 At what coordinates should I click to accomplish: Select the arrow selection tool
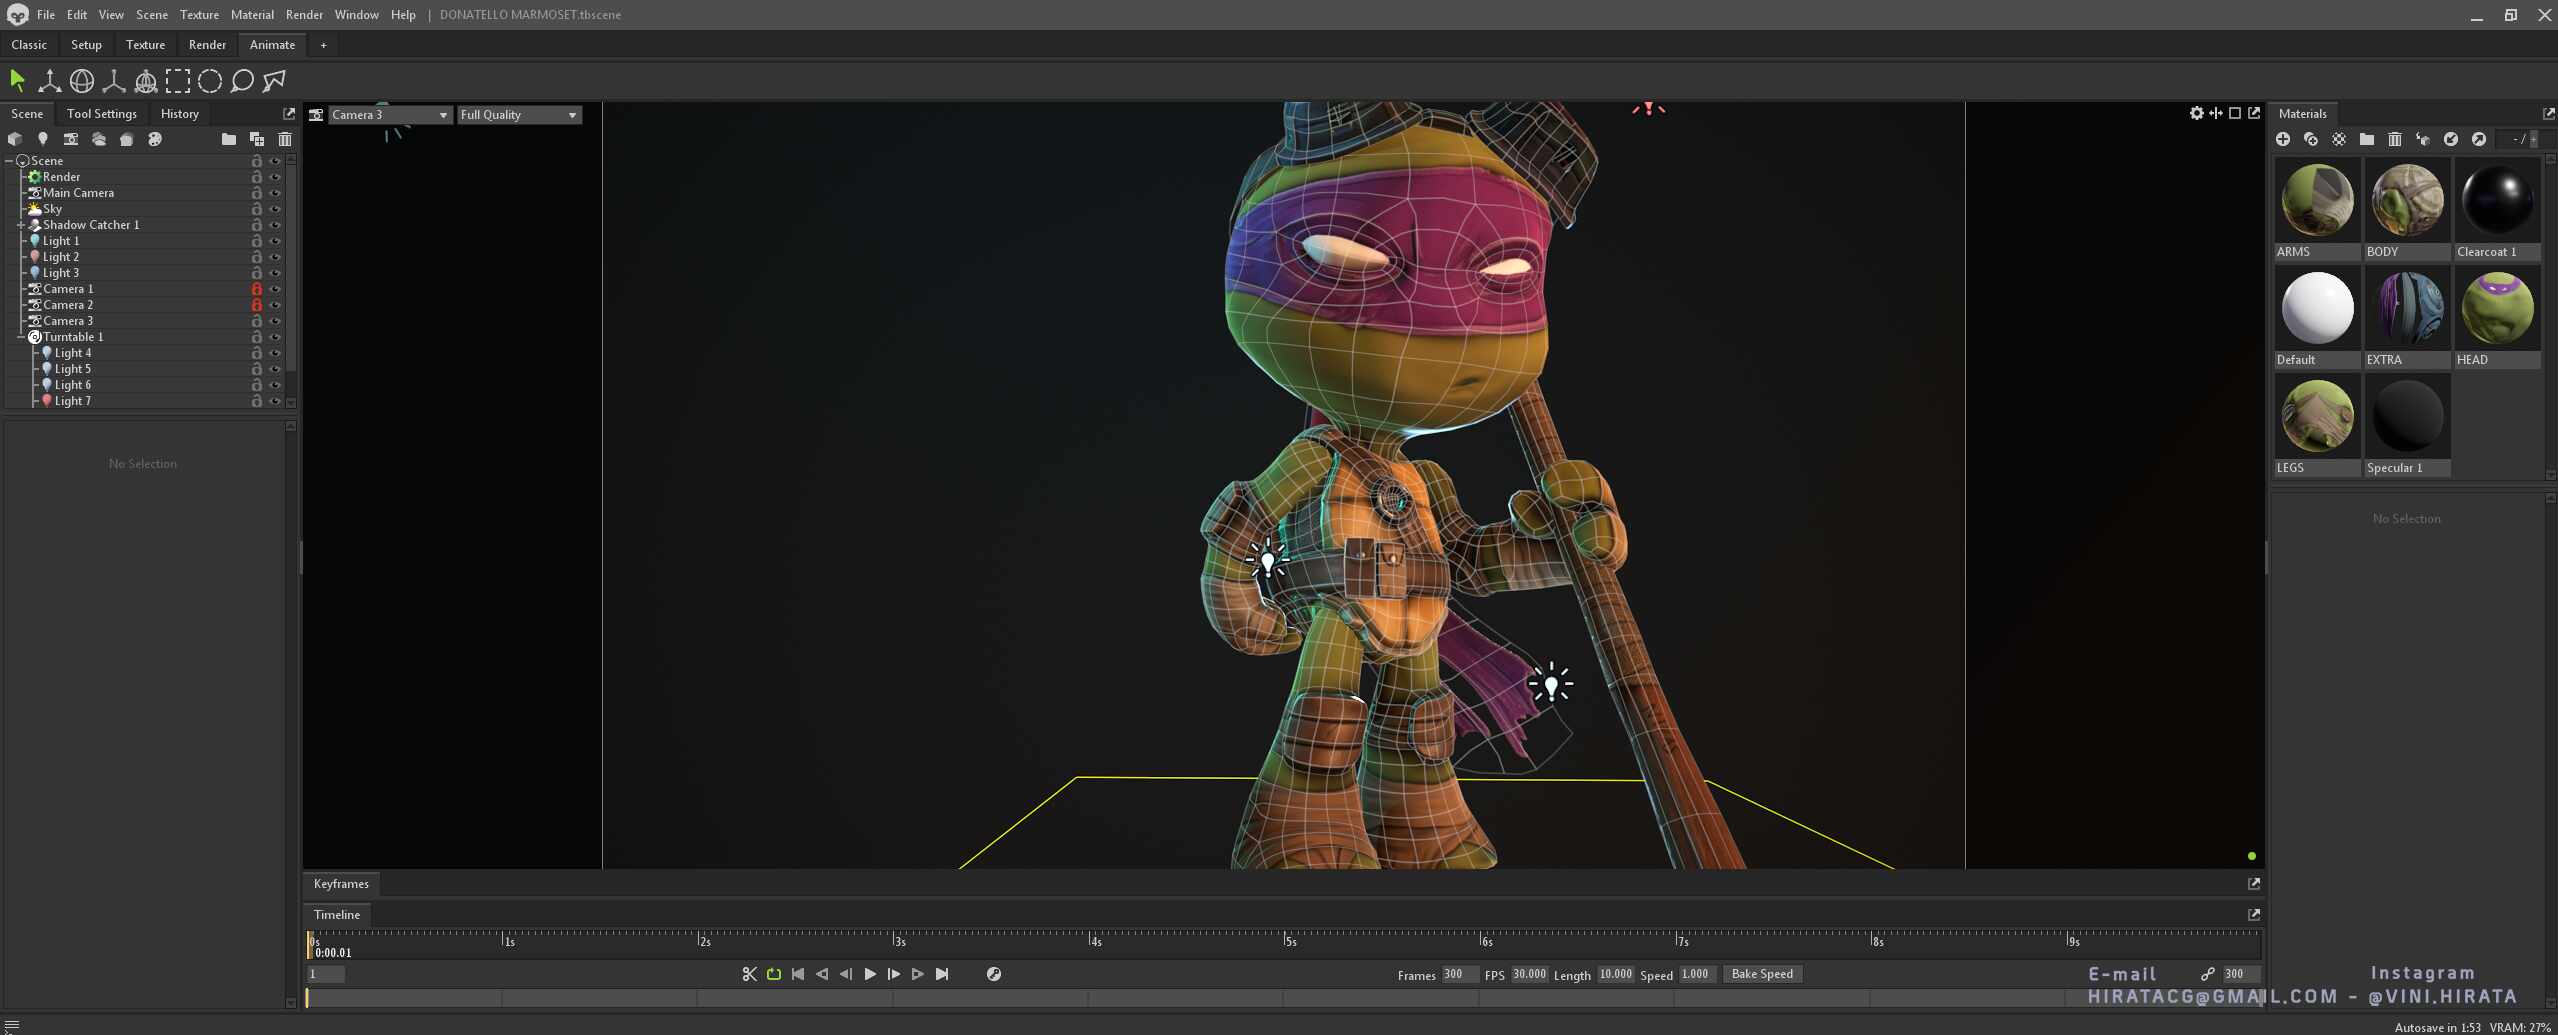click(x=17, y=80)
